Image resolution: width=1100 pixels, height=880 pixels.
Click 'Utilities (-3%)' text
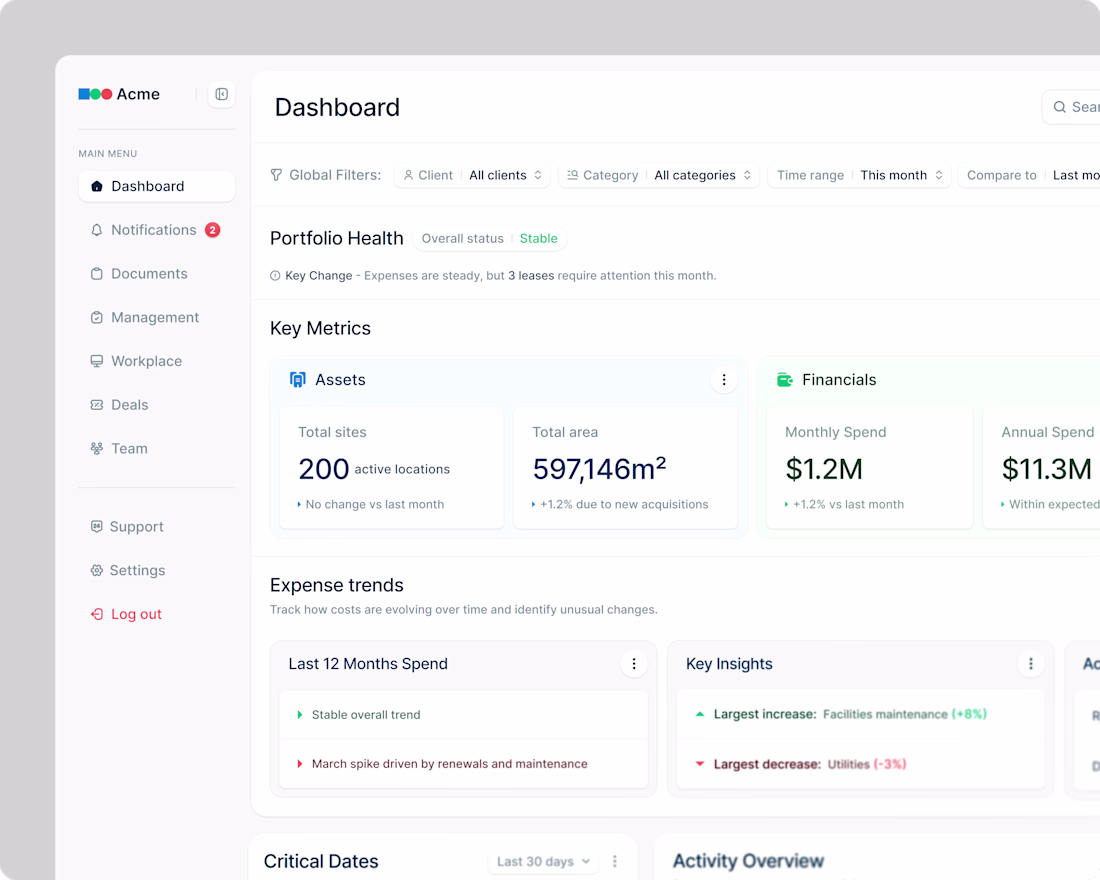click(x=867, y=764)
